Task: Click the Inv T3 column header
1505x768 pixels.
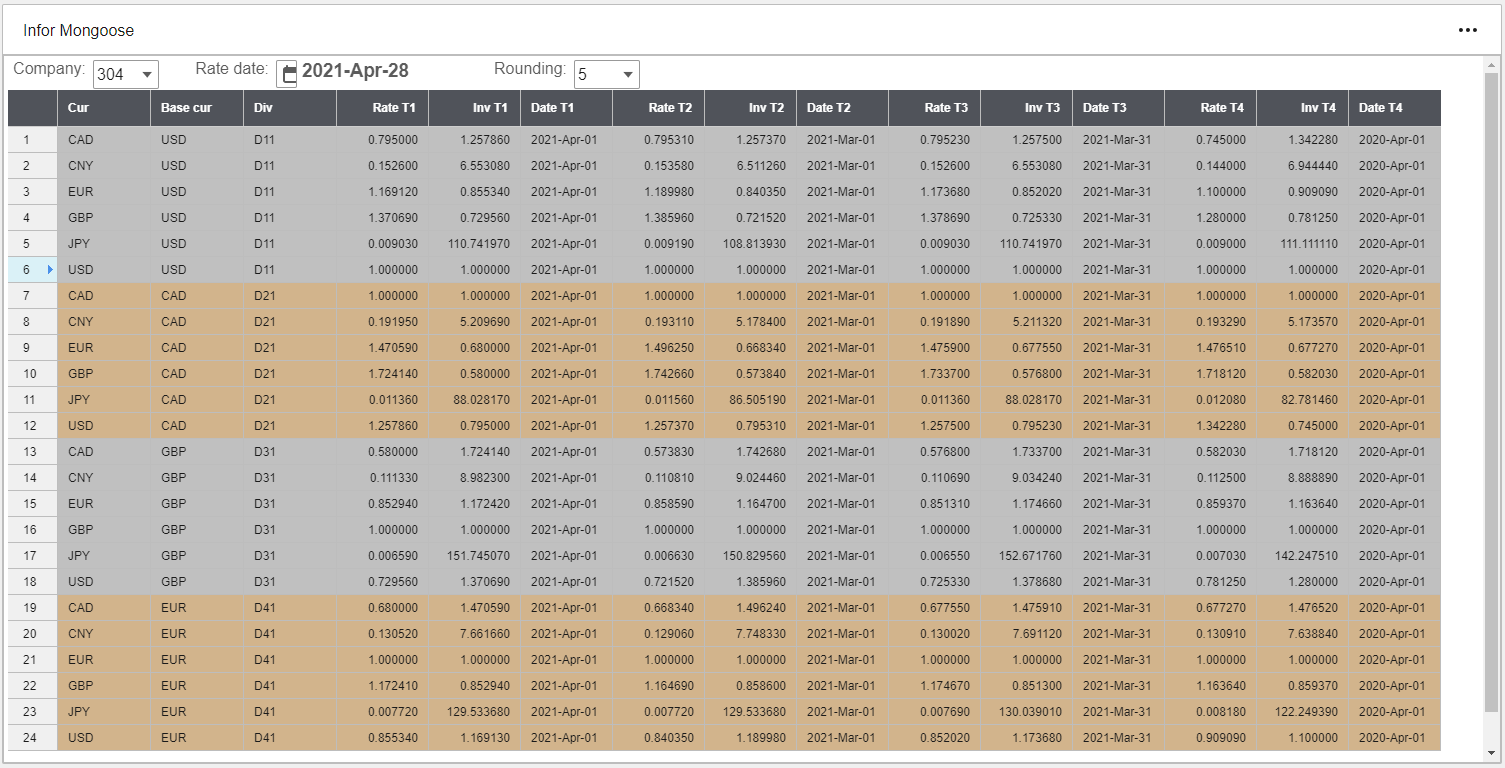Action: [x=1027, y=108]
